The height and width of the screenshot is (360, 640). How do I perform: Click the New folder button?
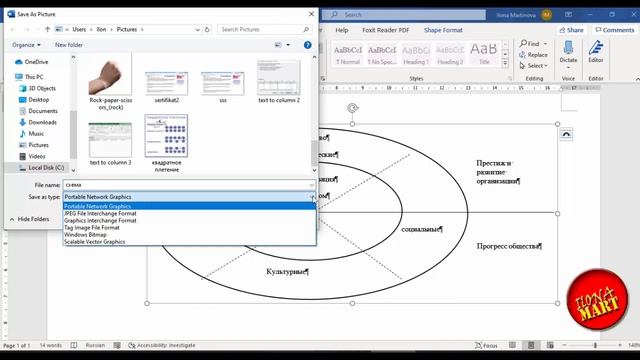tap(69, 45)
